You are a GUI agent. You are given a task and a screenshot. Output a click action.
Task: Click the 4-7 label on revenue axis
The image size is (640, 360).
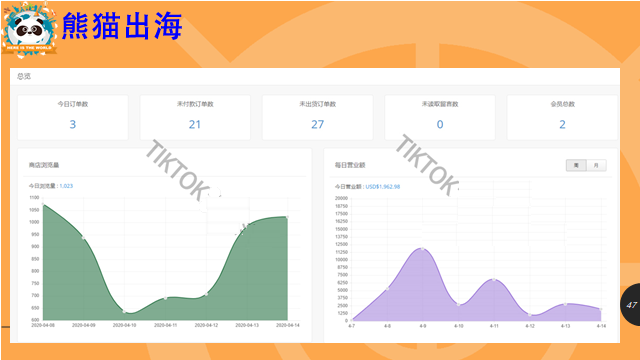tap(351, 326)
